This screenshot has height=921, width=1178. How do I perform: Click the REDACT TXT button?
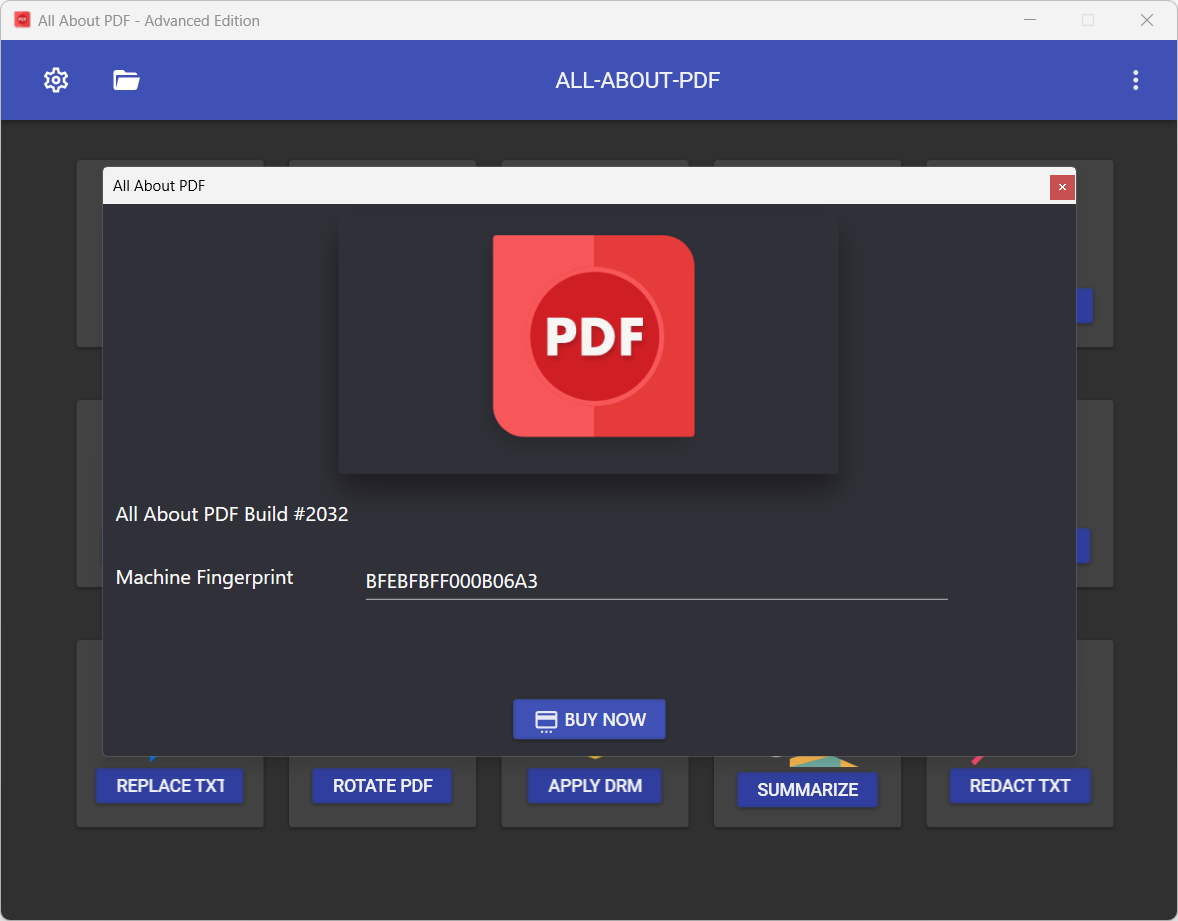[1019, 786]
